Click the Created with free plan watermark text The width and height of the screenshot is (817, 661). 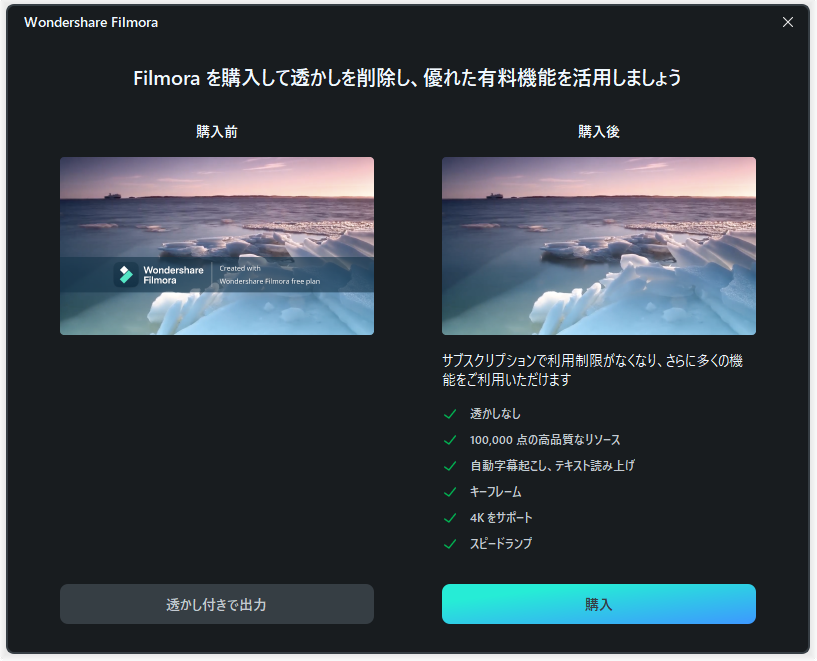pos(269,275)
